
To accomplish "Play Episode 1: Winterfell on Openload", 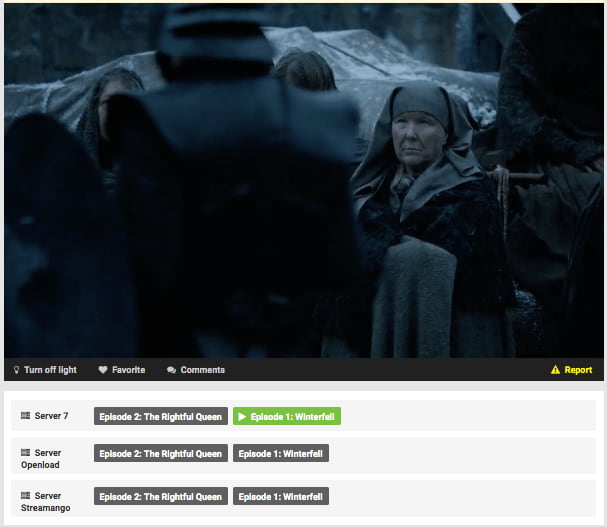I will (x=281, y=453).
